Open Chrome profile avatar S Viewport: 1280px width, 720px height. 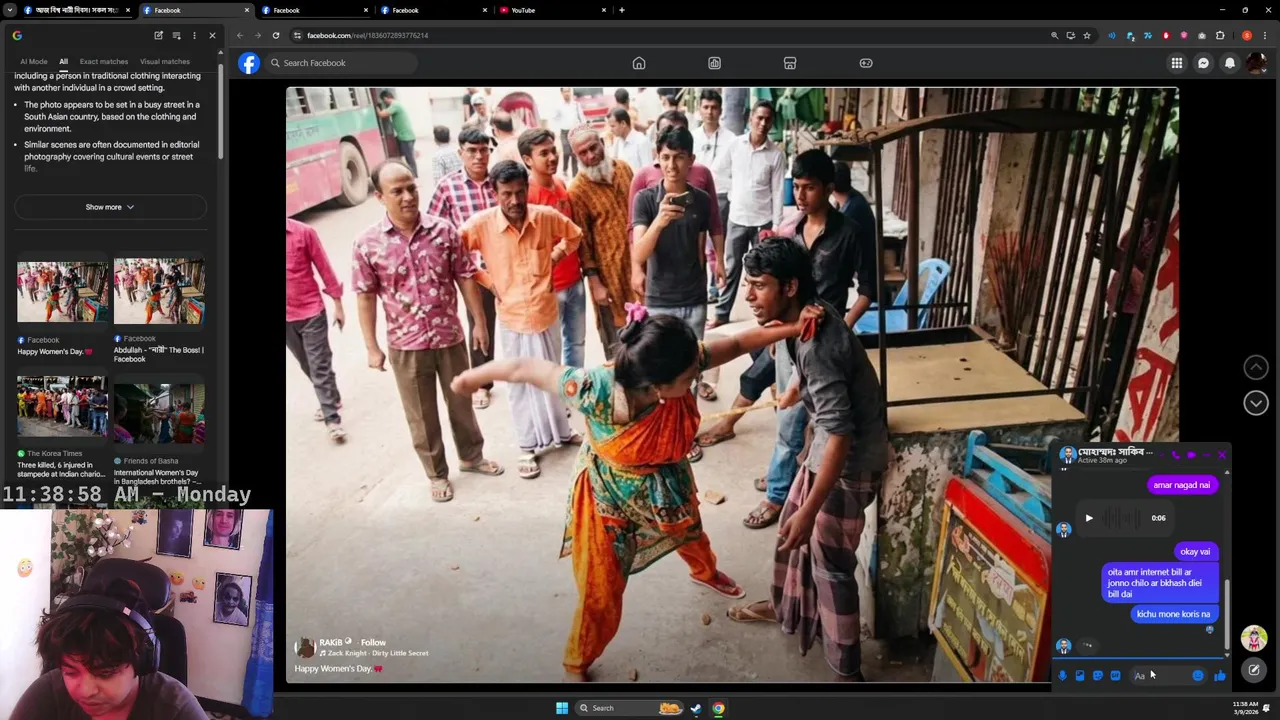[1247, 35]
